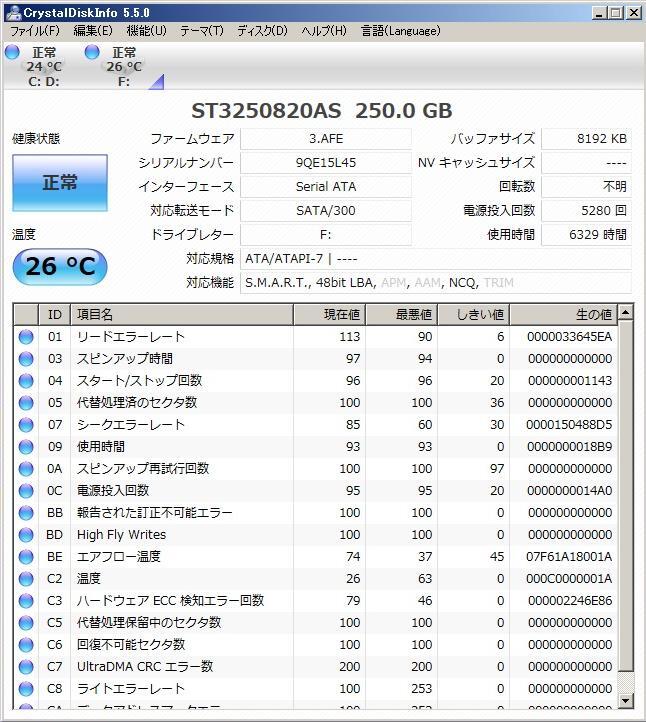Open the 言語(Language) menu

pyautogui.click(x=400, y=31)
